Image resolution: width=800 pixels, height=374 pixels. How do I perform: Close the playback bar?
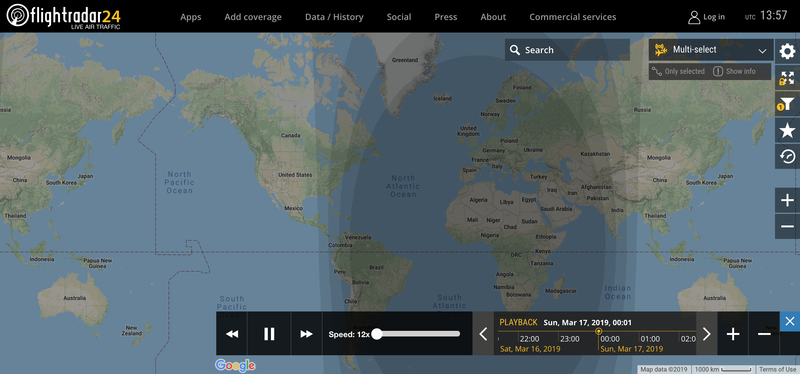pyautogui.click(x=790, y=321)
